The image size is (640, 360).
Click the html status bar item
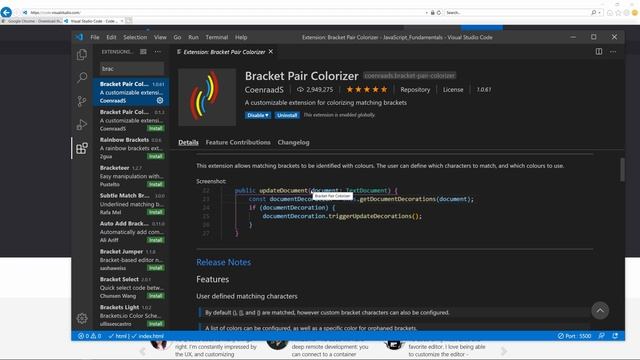pos(118,336)
